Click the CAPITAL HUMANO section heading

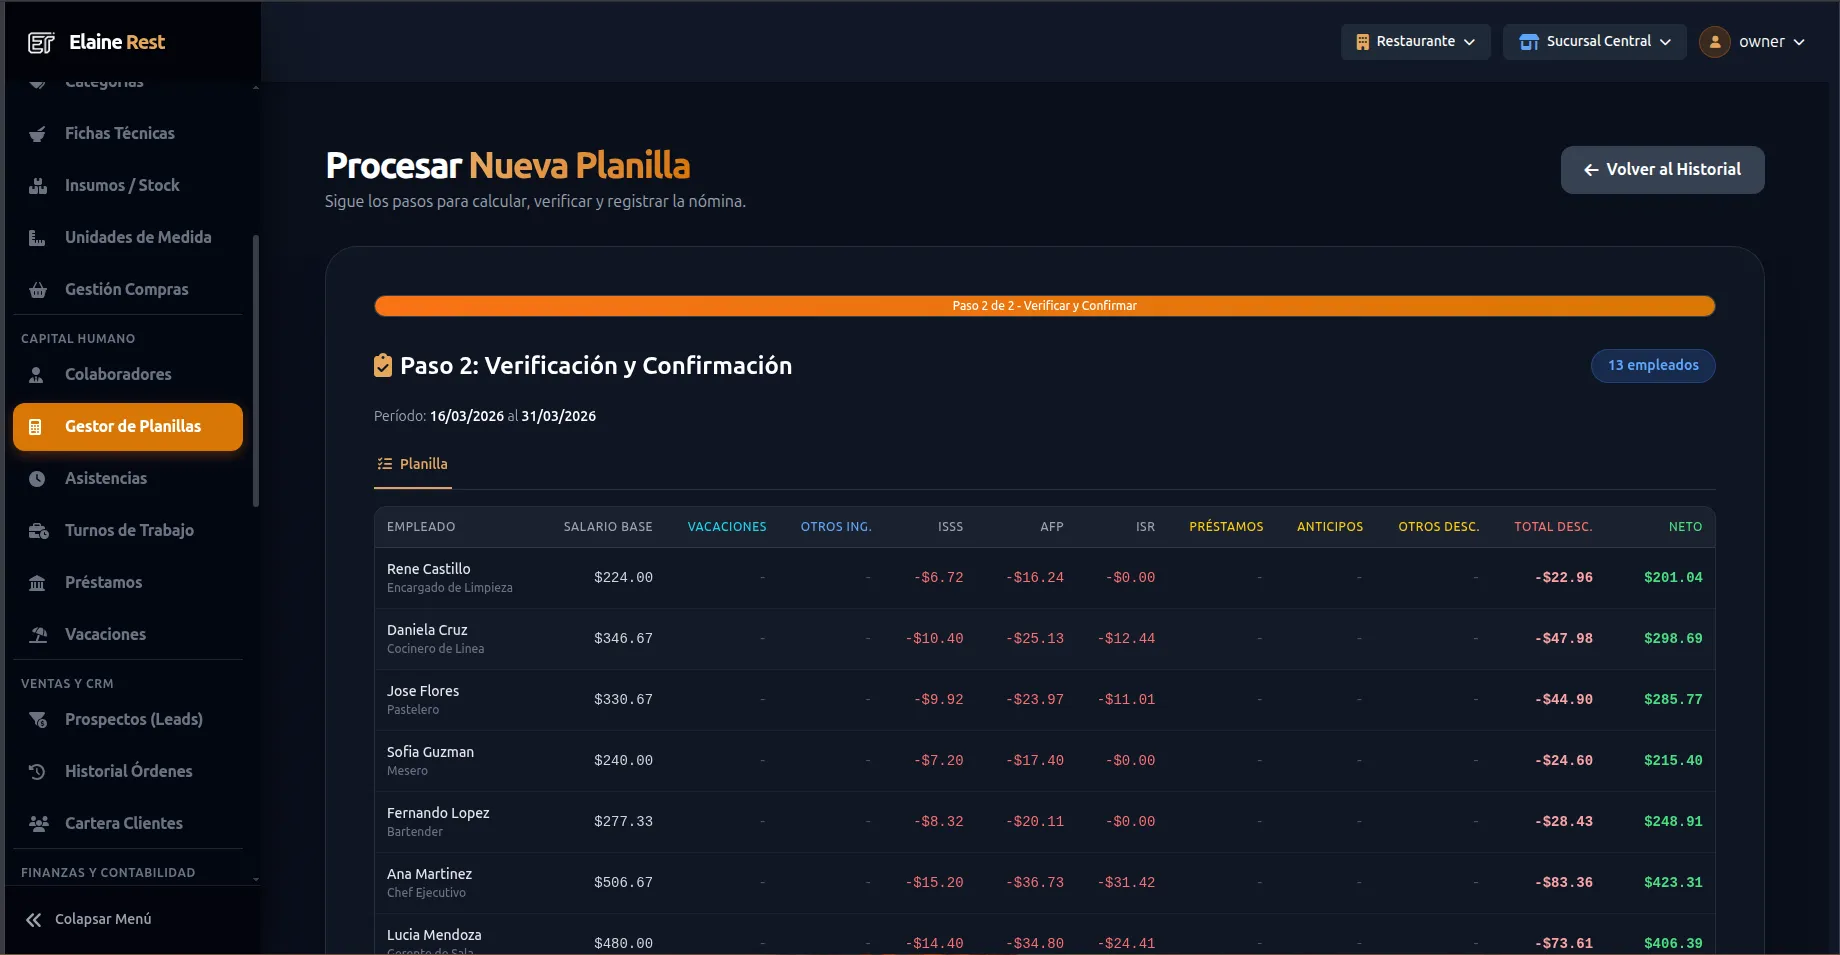pyautogui.click(x=78, y=339)
